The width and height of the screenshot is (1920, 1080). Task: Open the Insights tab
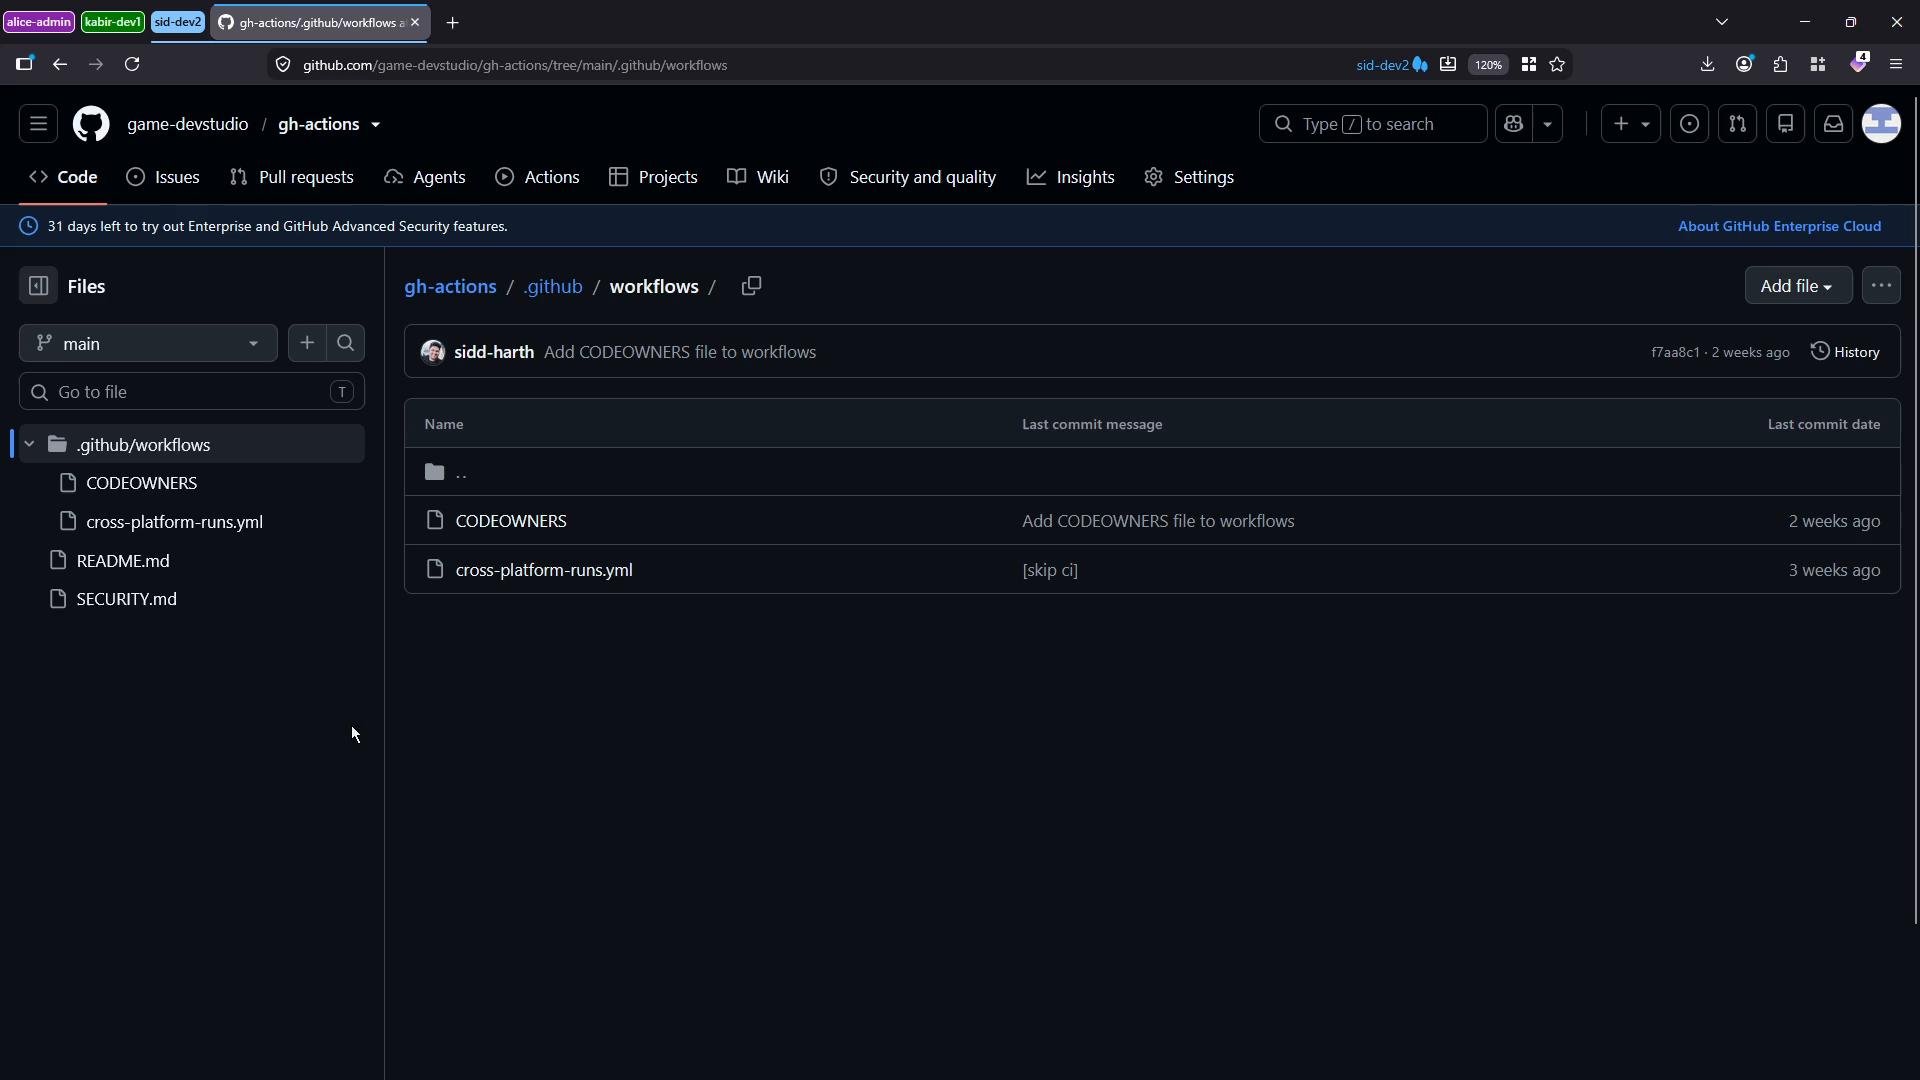[1071, 177]
